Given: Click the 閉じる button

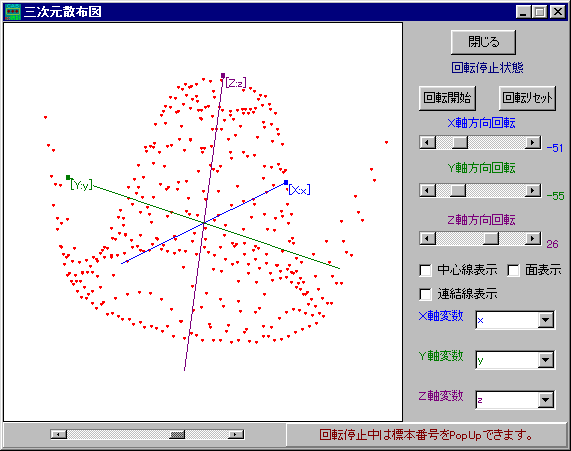Looking at the screenshot, I should point(483,42).
